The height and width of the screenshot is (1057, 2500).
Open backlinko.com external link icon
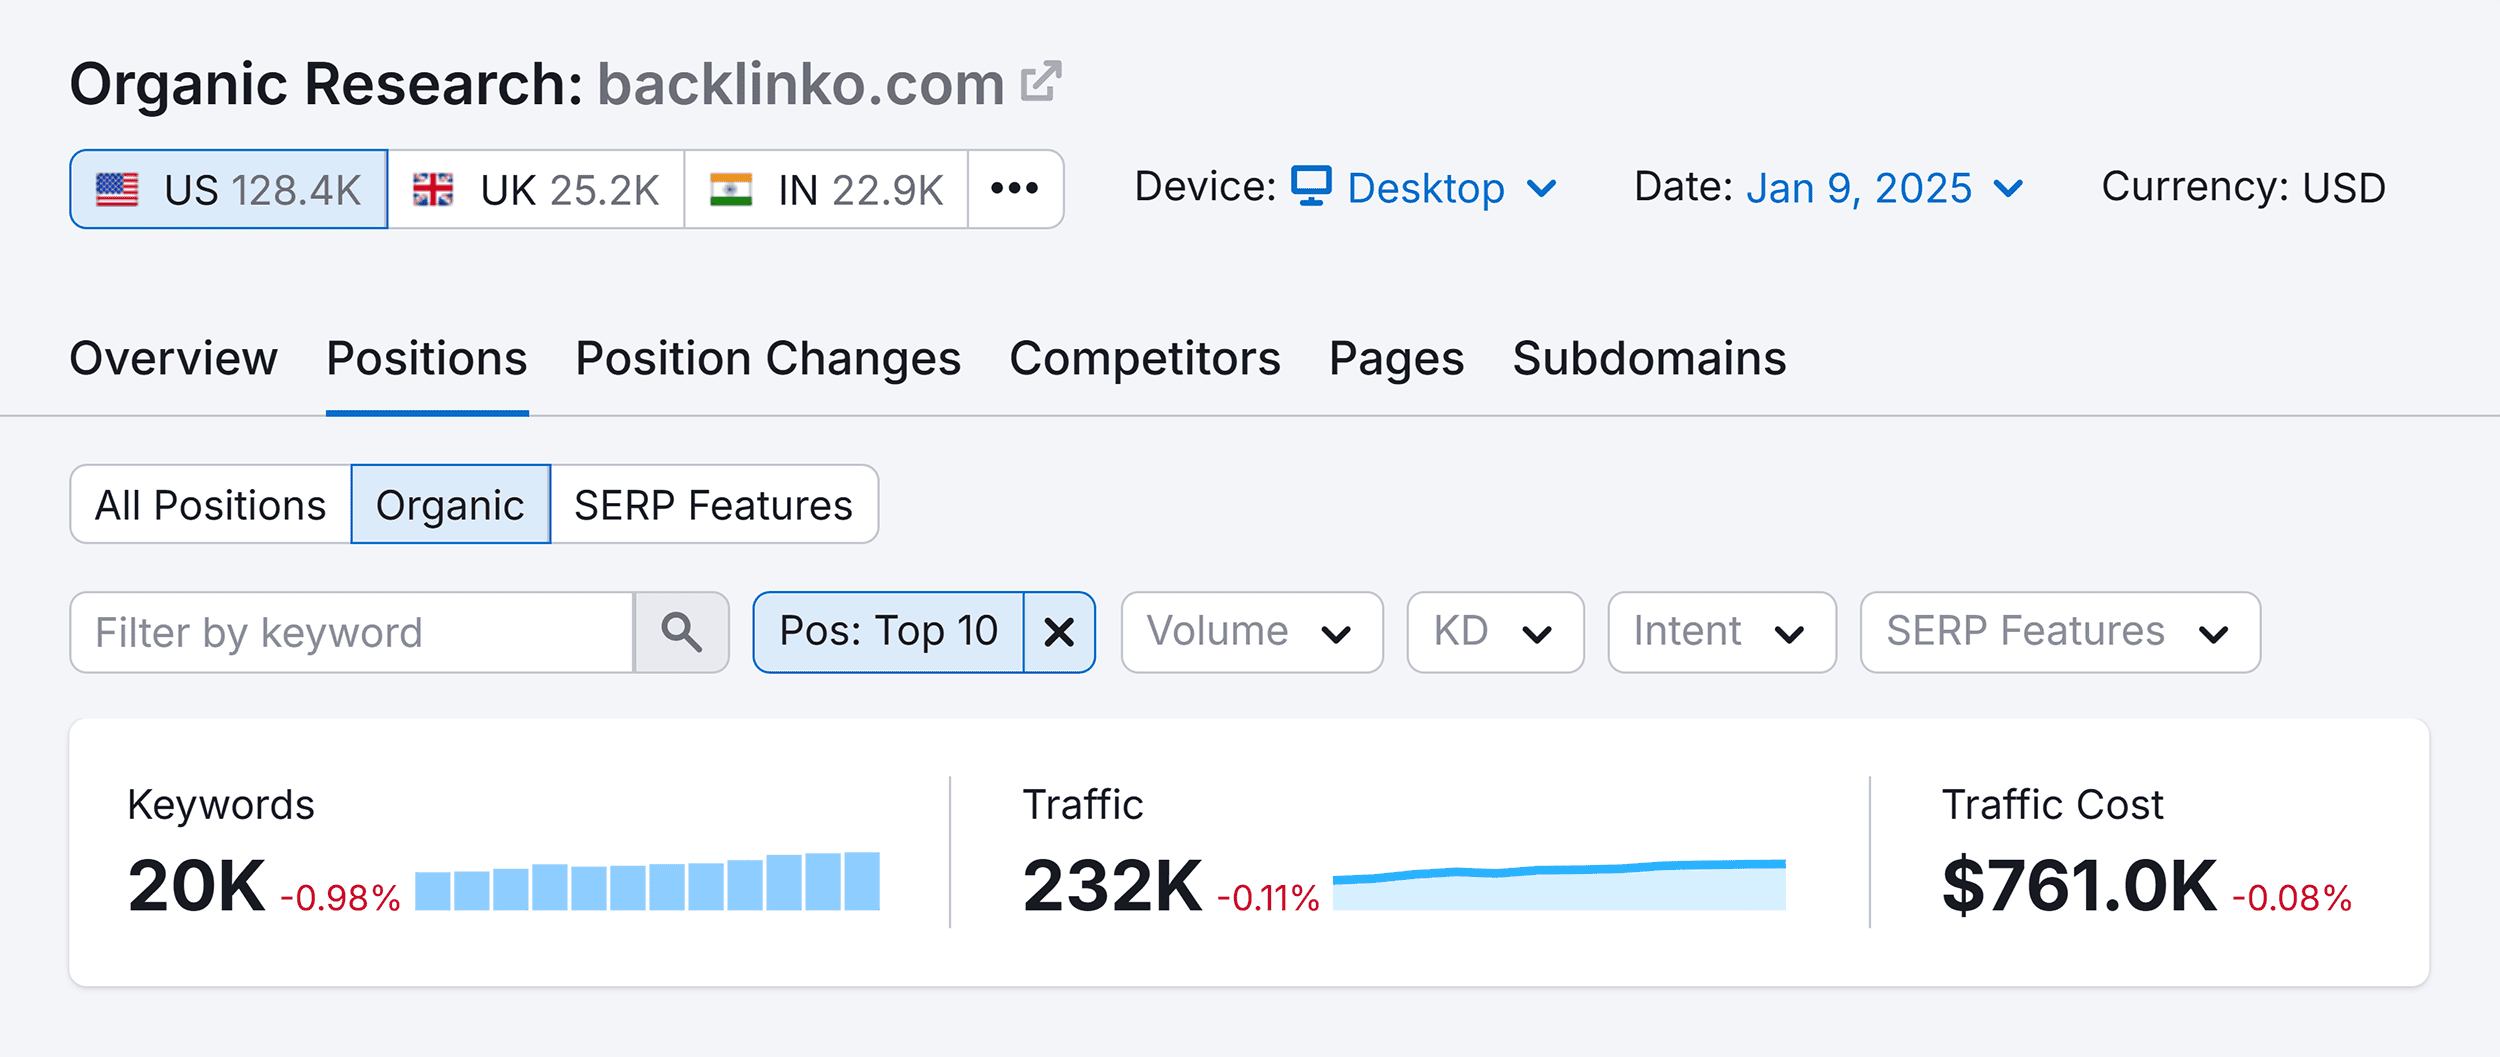click(1040, 82)
